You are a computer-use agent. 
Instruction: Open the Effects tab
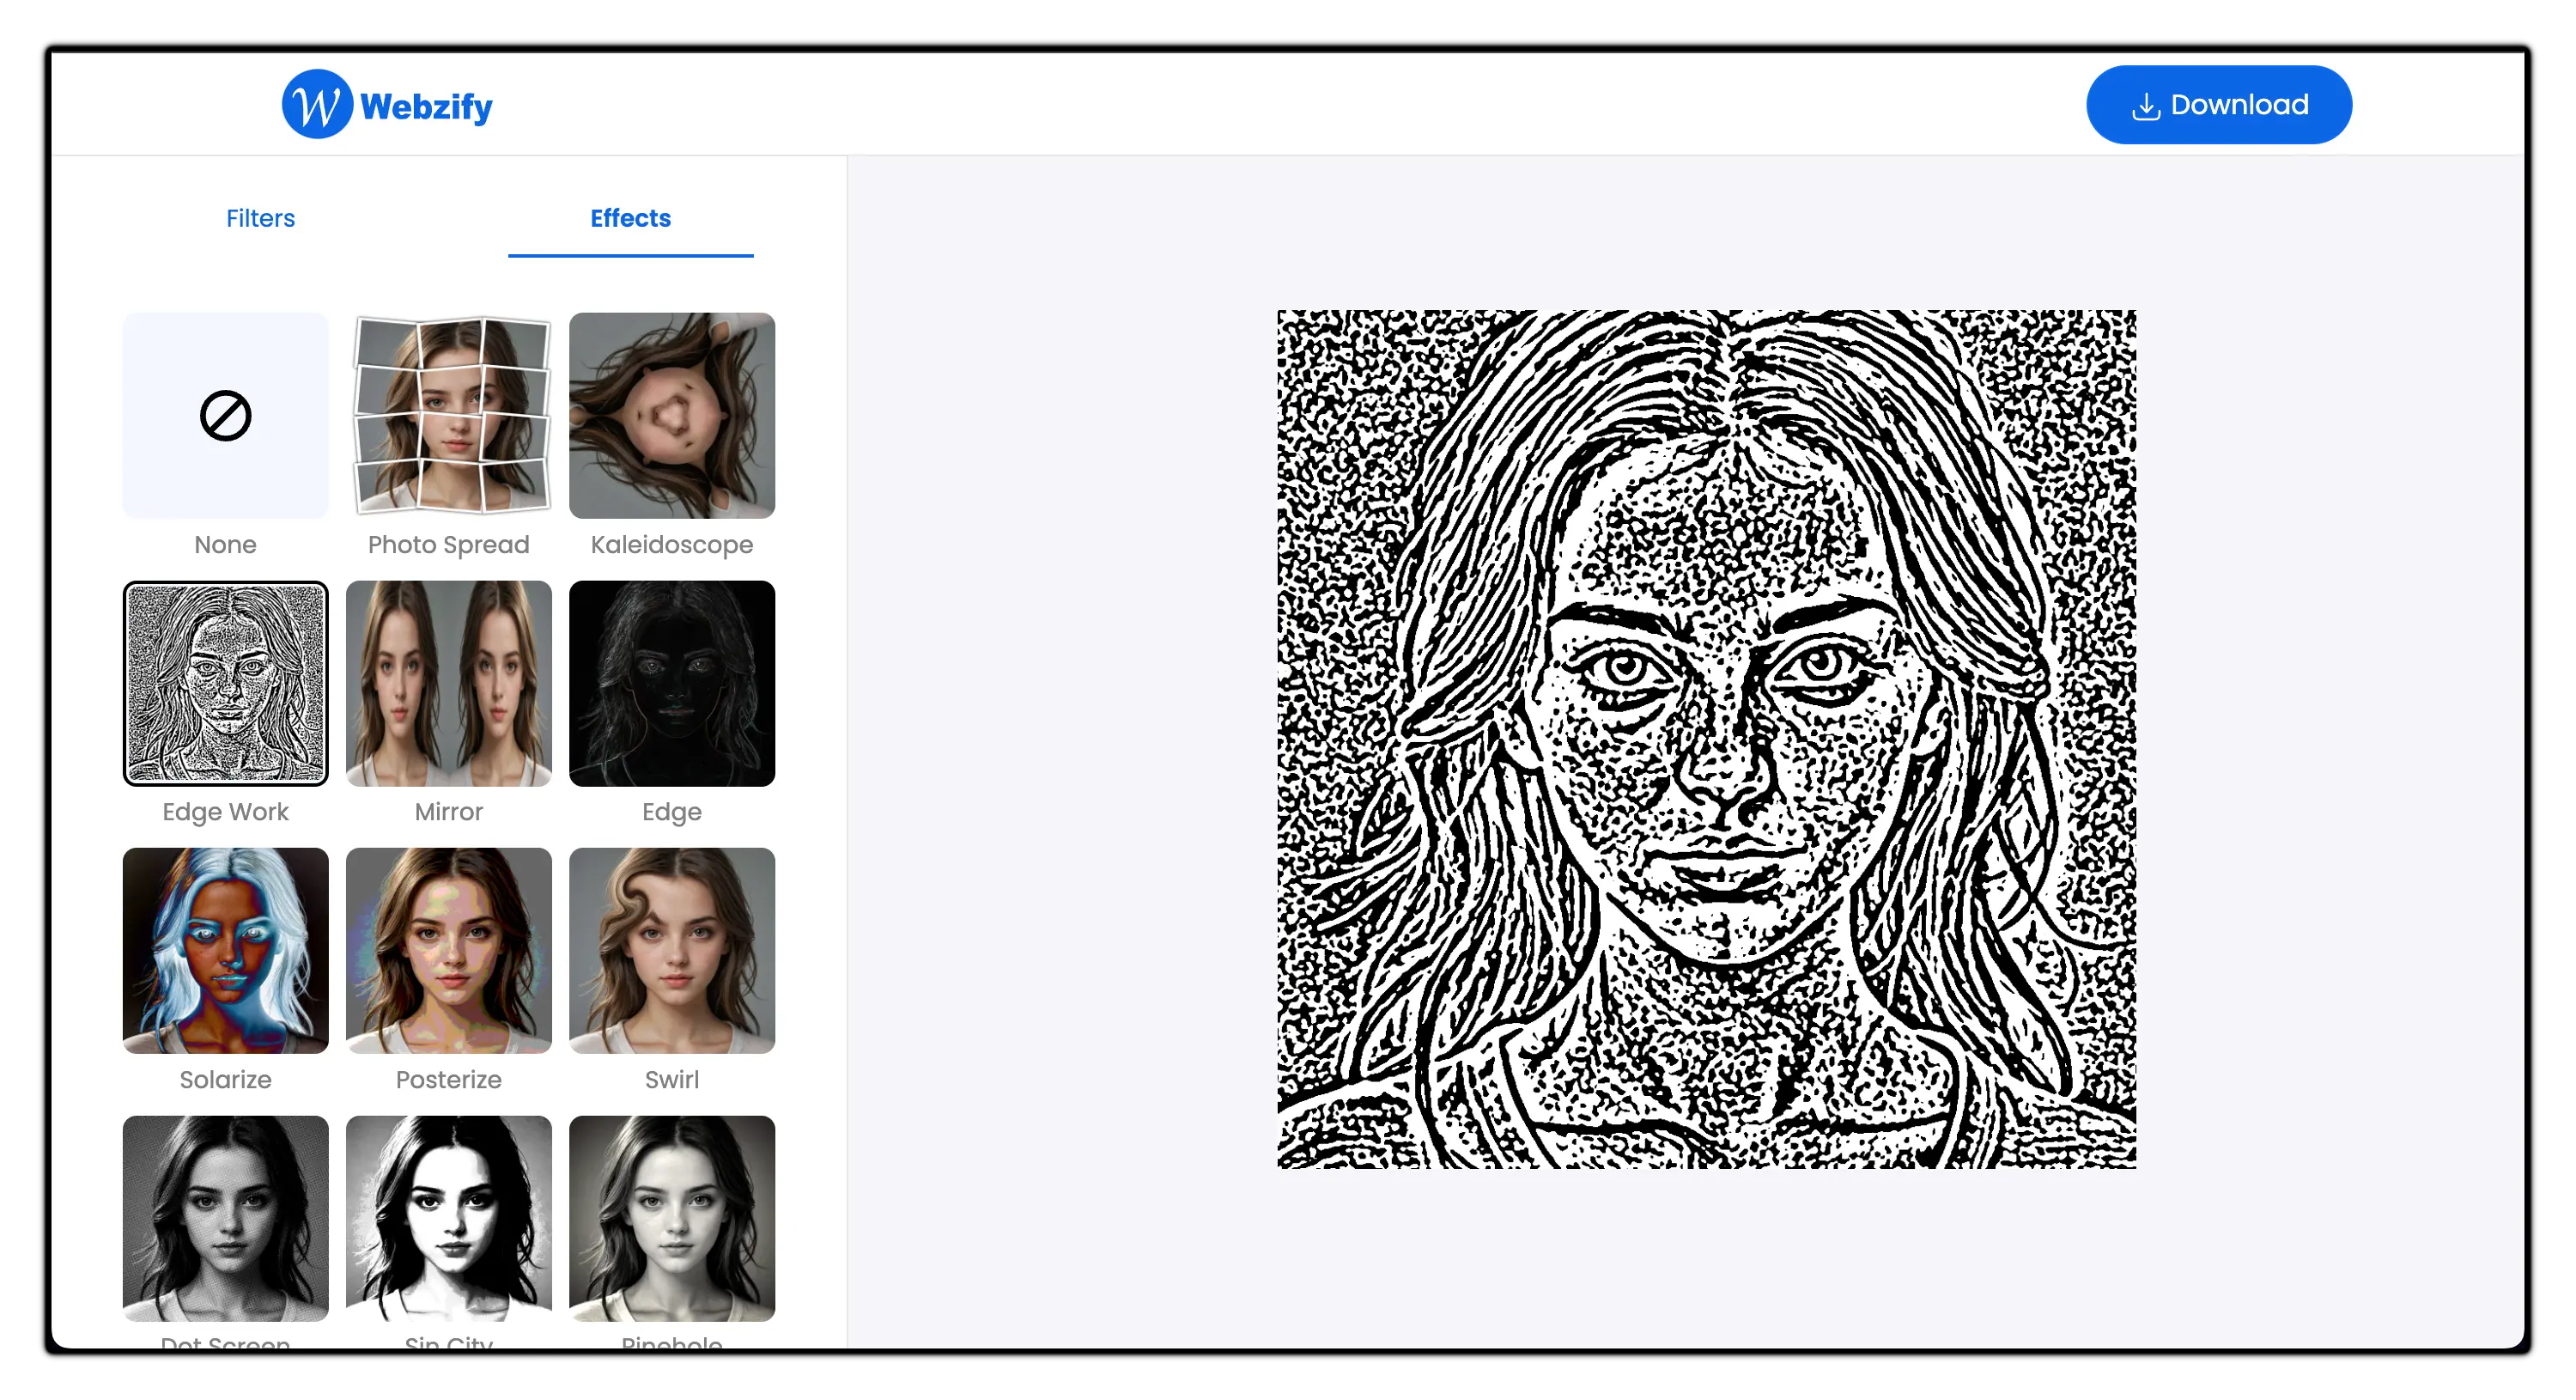pos(630,218)
